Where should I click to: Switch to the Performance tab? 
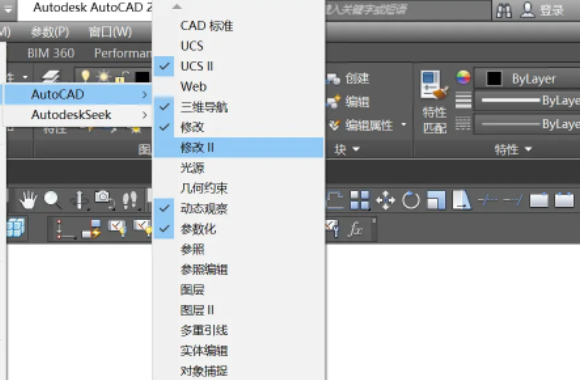(x=123, y=53)
